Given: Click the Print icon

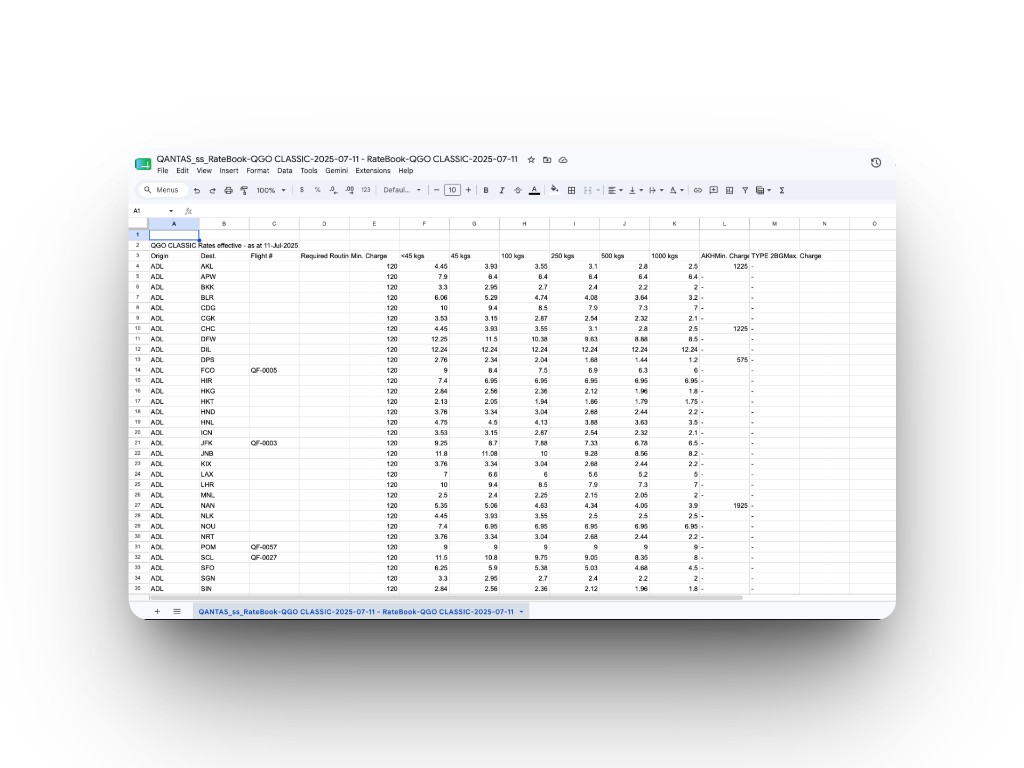Looking at the screenshot, I should coord(228,191).
